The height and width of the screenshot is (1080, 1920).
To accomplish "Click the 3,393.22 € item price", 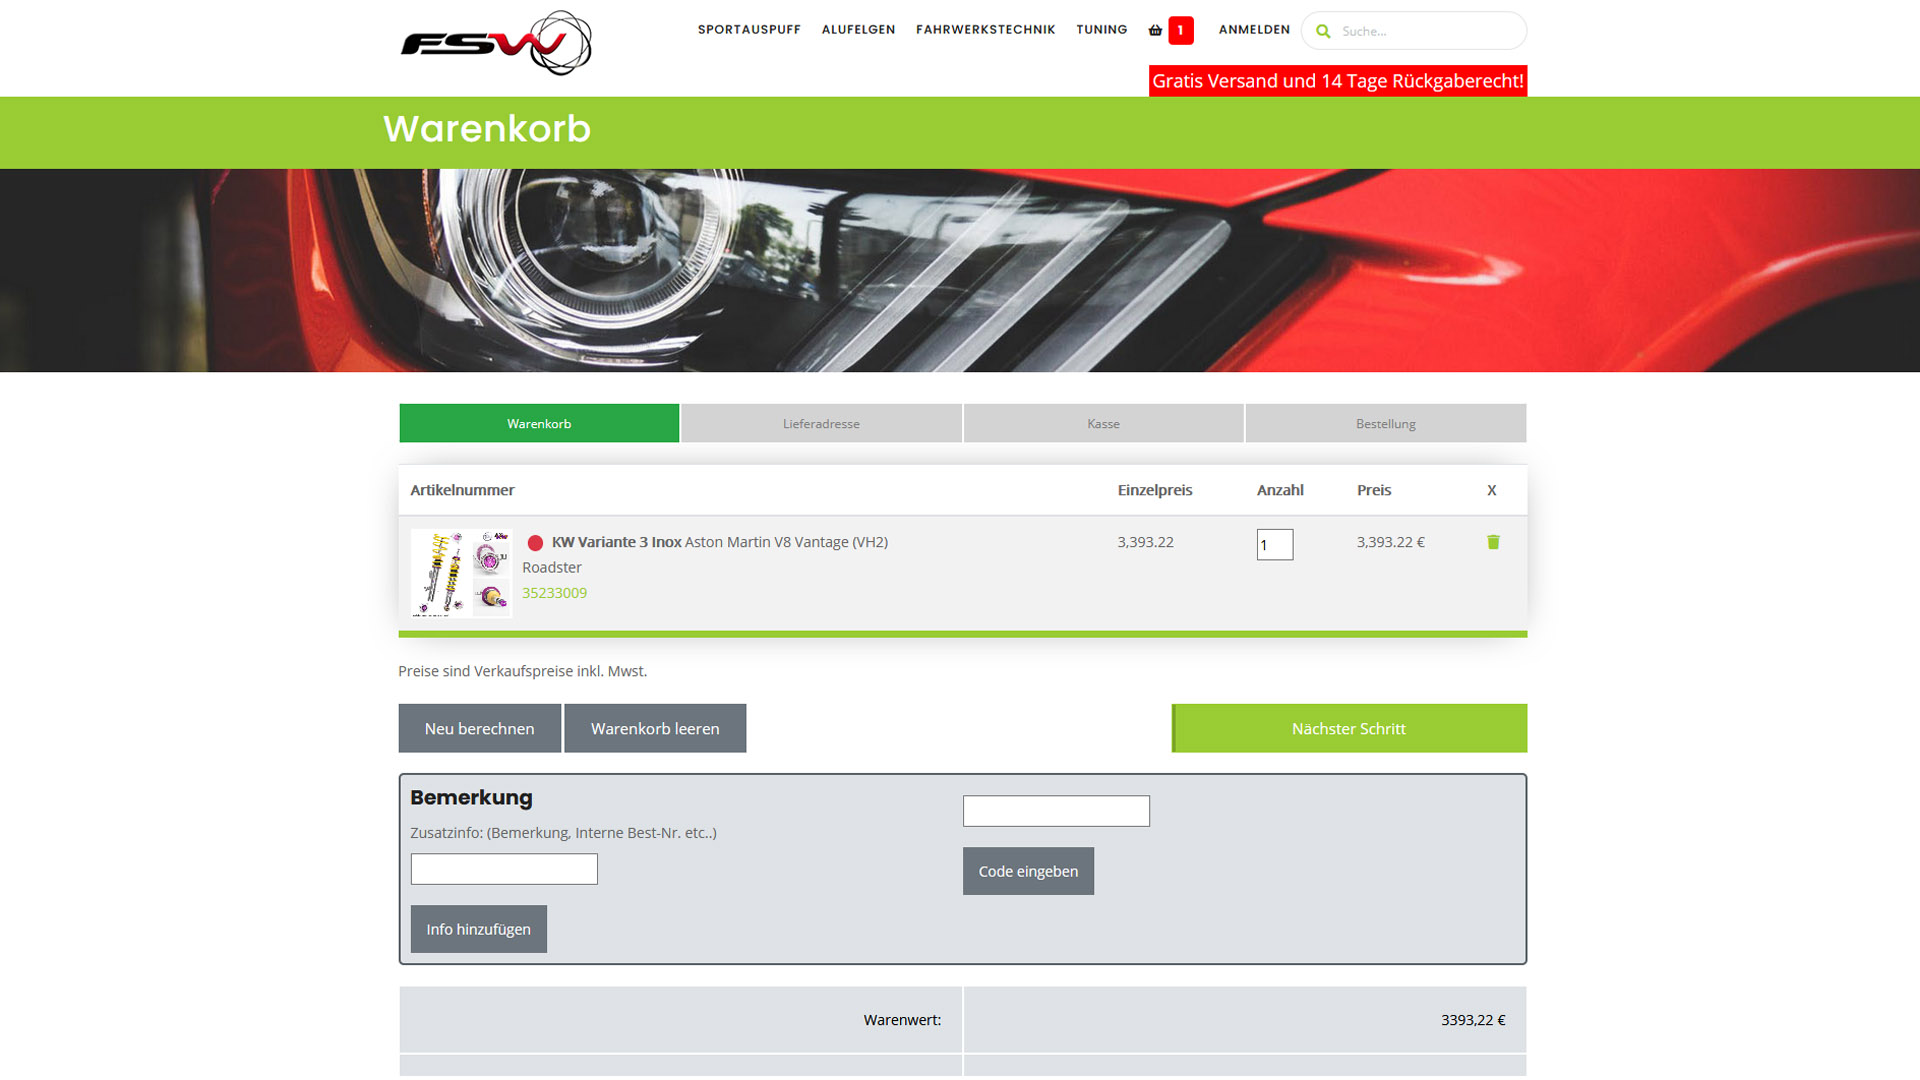I will (1390, 542).
